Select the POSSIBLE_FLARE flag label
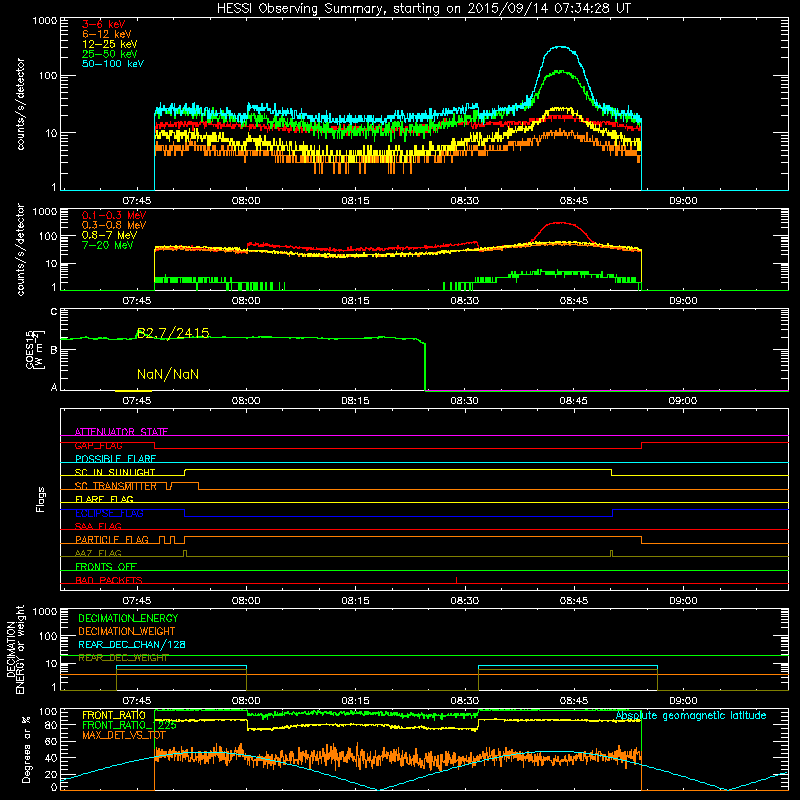The width and height of the screenshot is (800, 800). coord(115,459)
